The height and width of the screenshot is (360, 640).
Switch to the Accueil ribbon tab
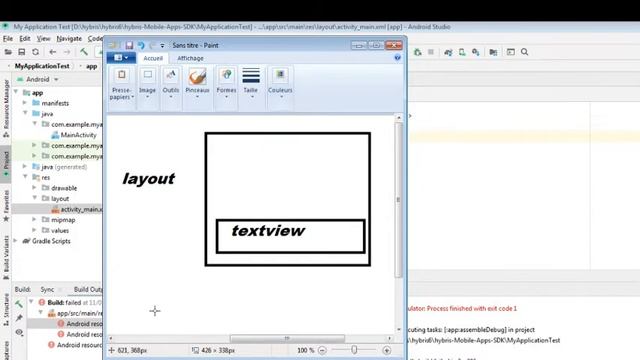pyautogui.click(x=153, y=58)
